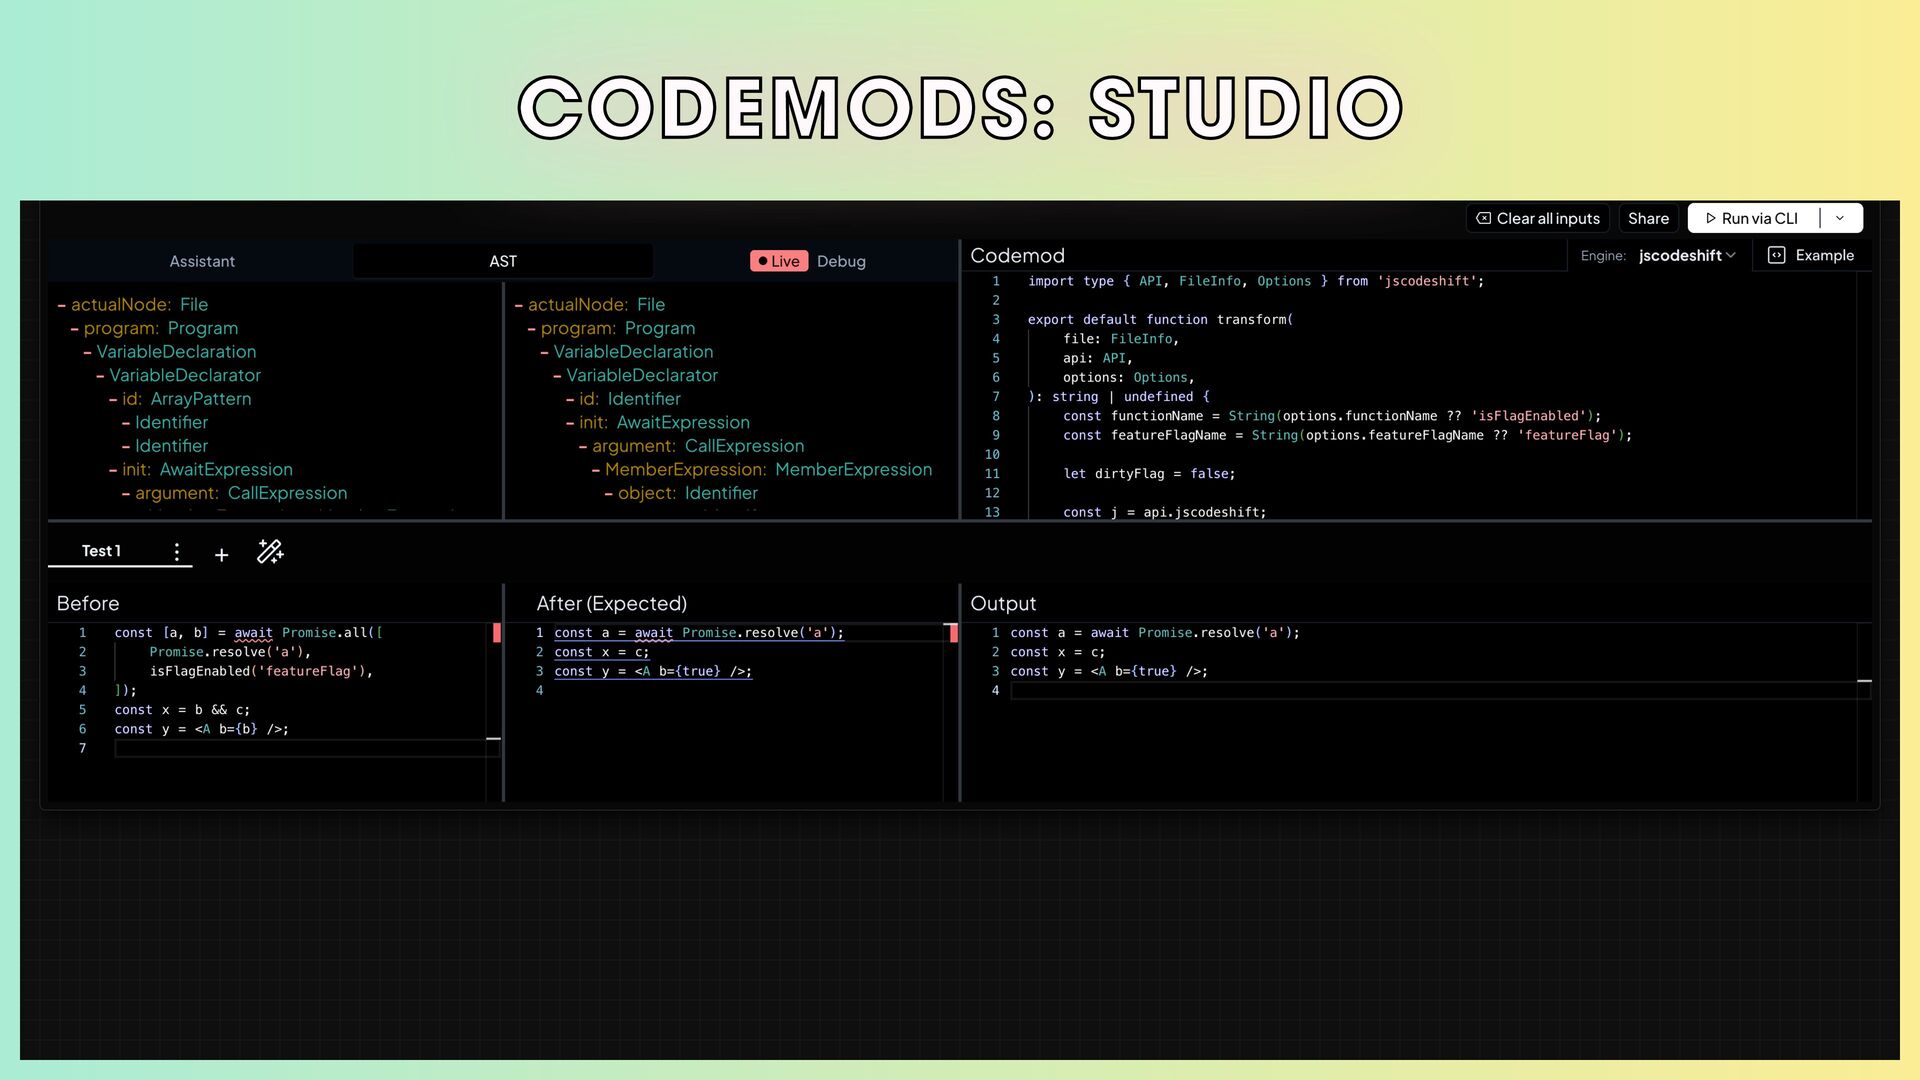
Task: Switch to Debug mode
Action: 841,261
